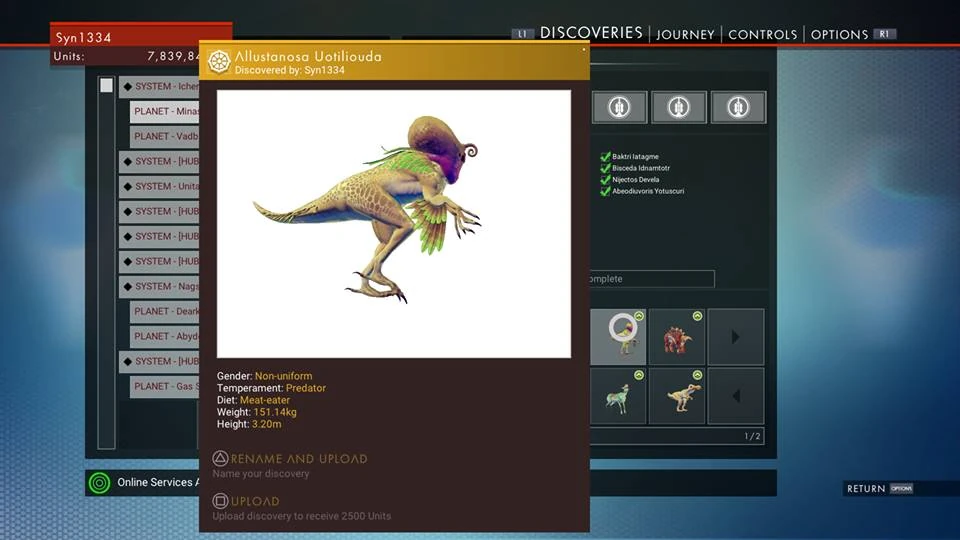Click the Baktri Iatagme species name
The width and height of the screenshot is (960, 540).
tap(636, 157)
